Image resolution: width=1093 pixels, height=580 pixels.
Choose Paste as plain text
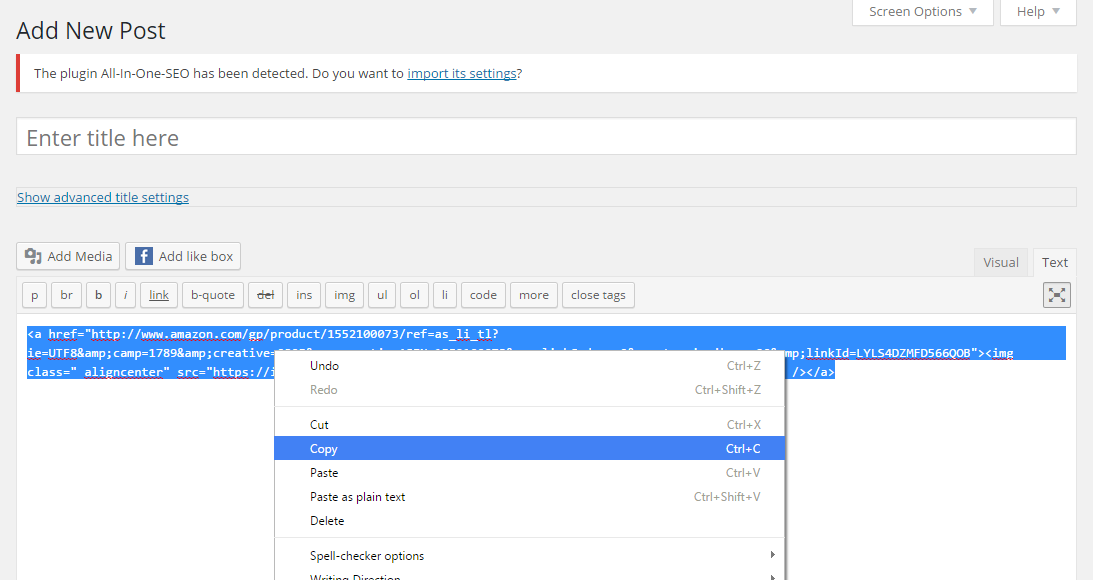click(530, 496)
